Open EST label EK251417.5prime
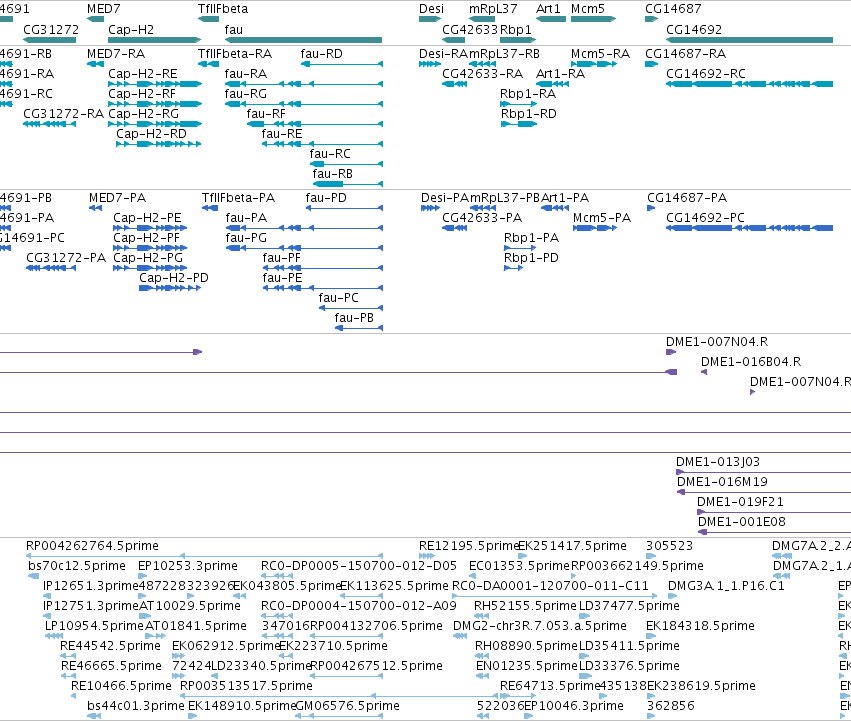 572,546
